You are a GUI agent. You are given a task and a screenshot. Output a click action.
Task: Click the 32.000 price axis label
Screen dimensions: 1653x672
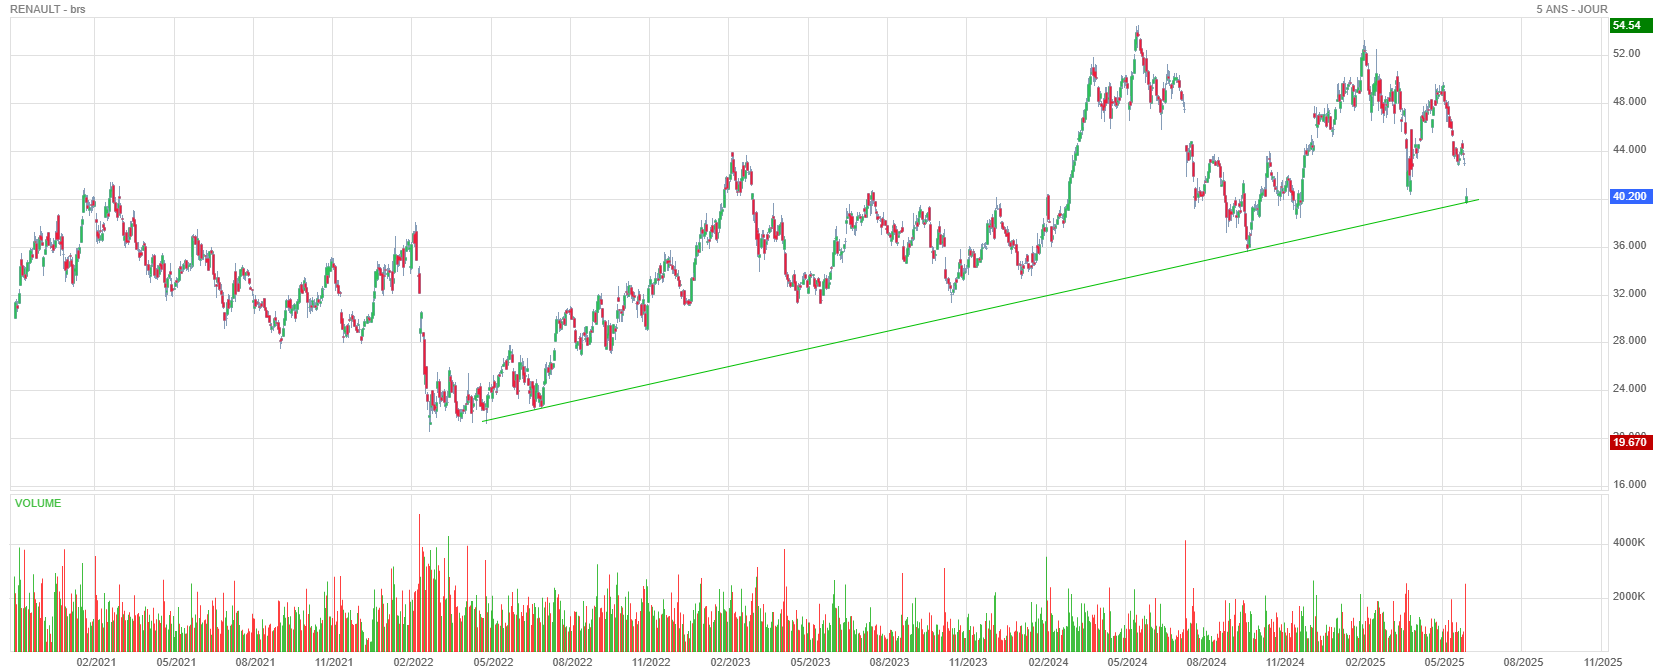[1630, 294]
